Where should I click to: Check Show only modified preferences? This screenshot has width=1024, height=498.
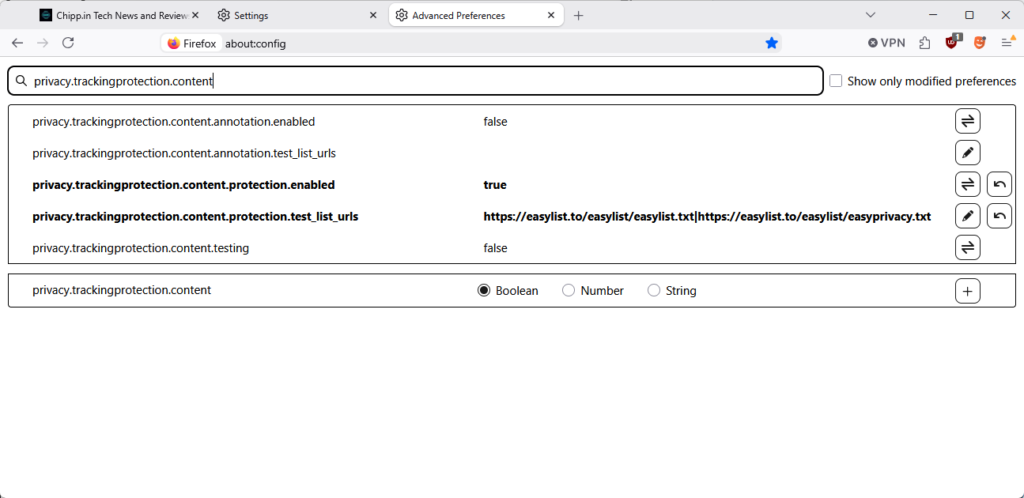pyautogui.click(x=836, y=81)
